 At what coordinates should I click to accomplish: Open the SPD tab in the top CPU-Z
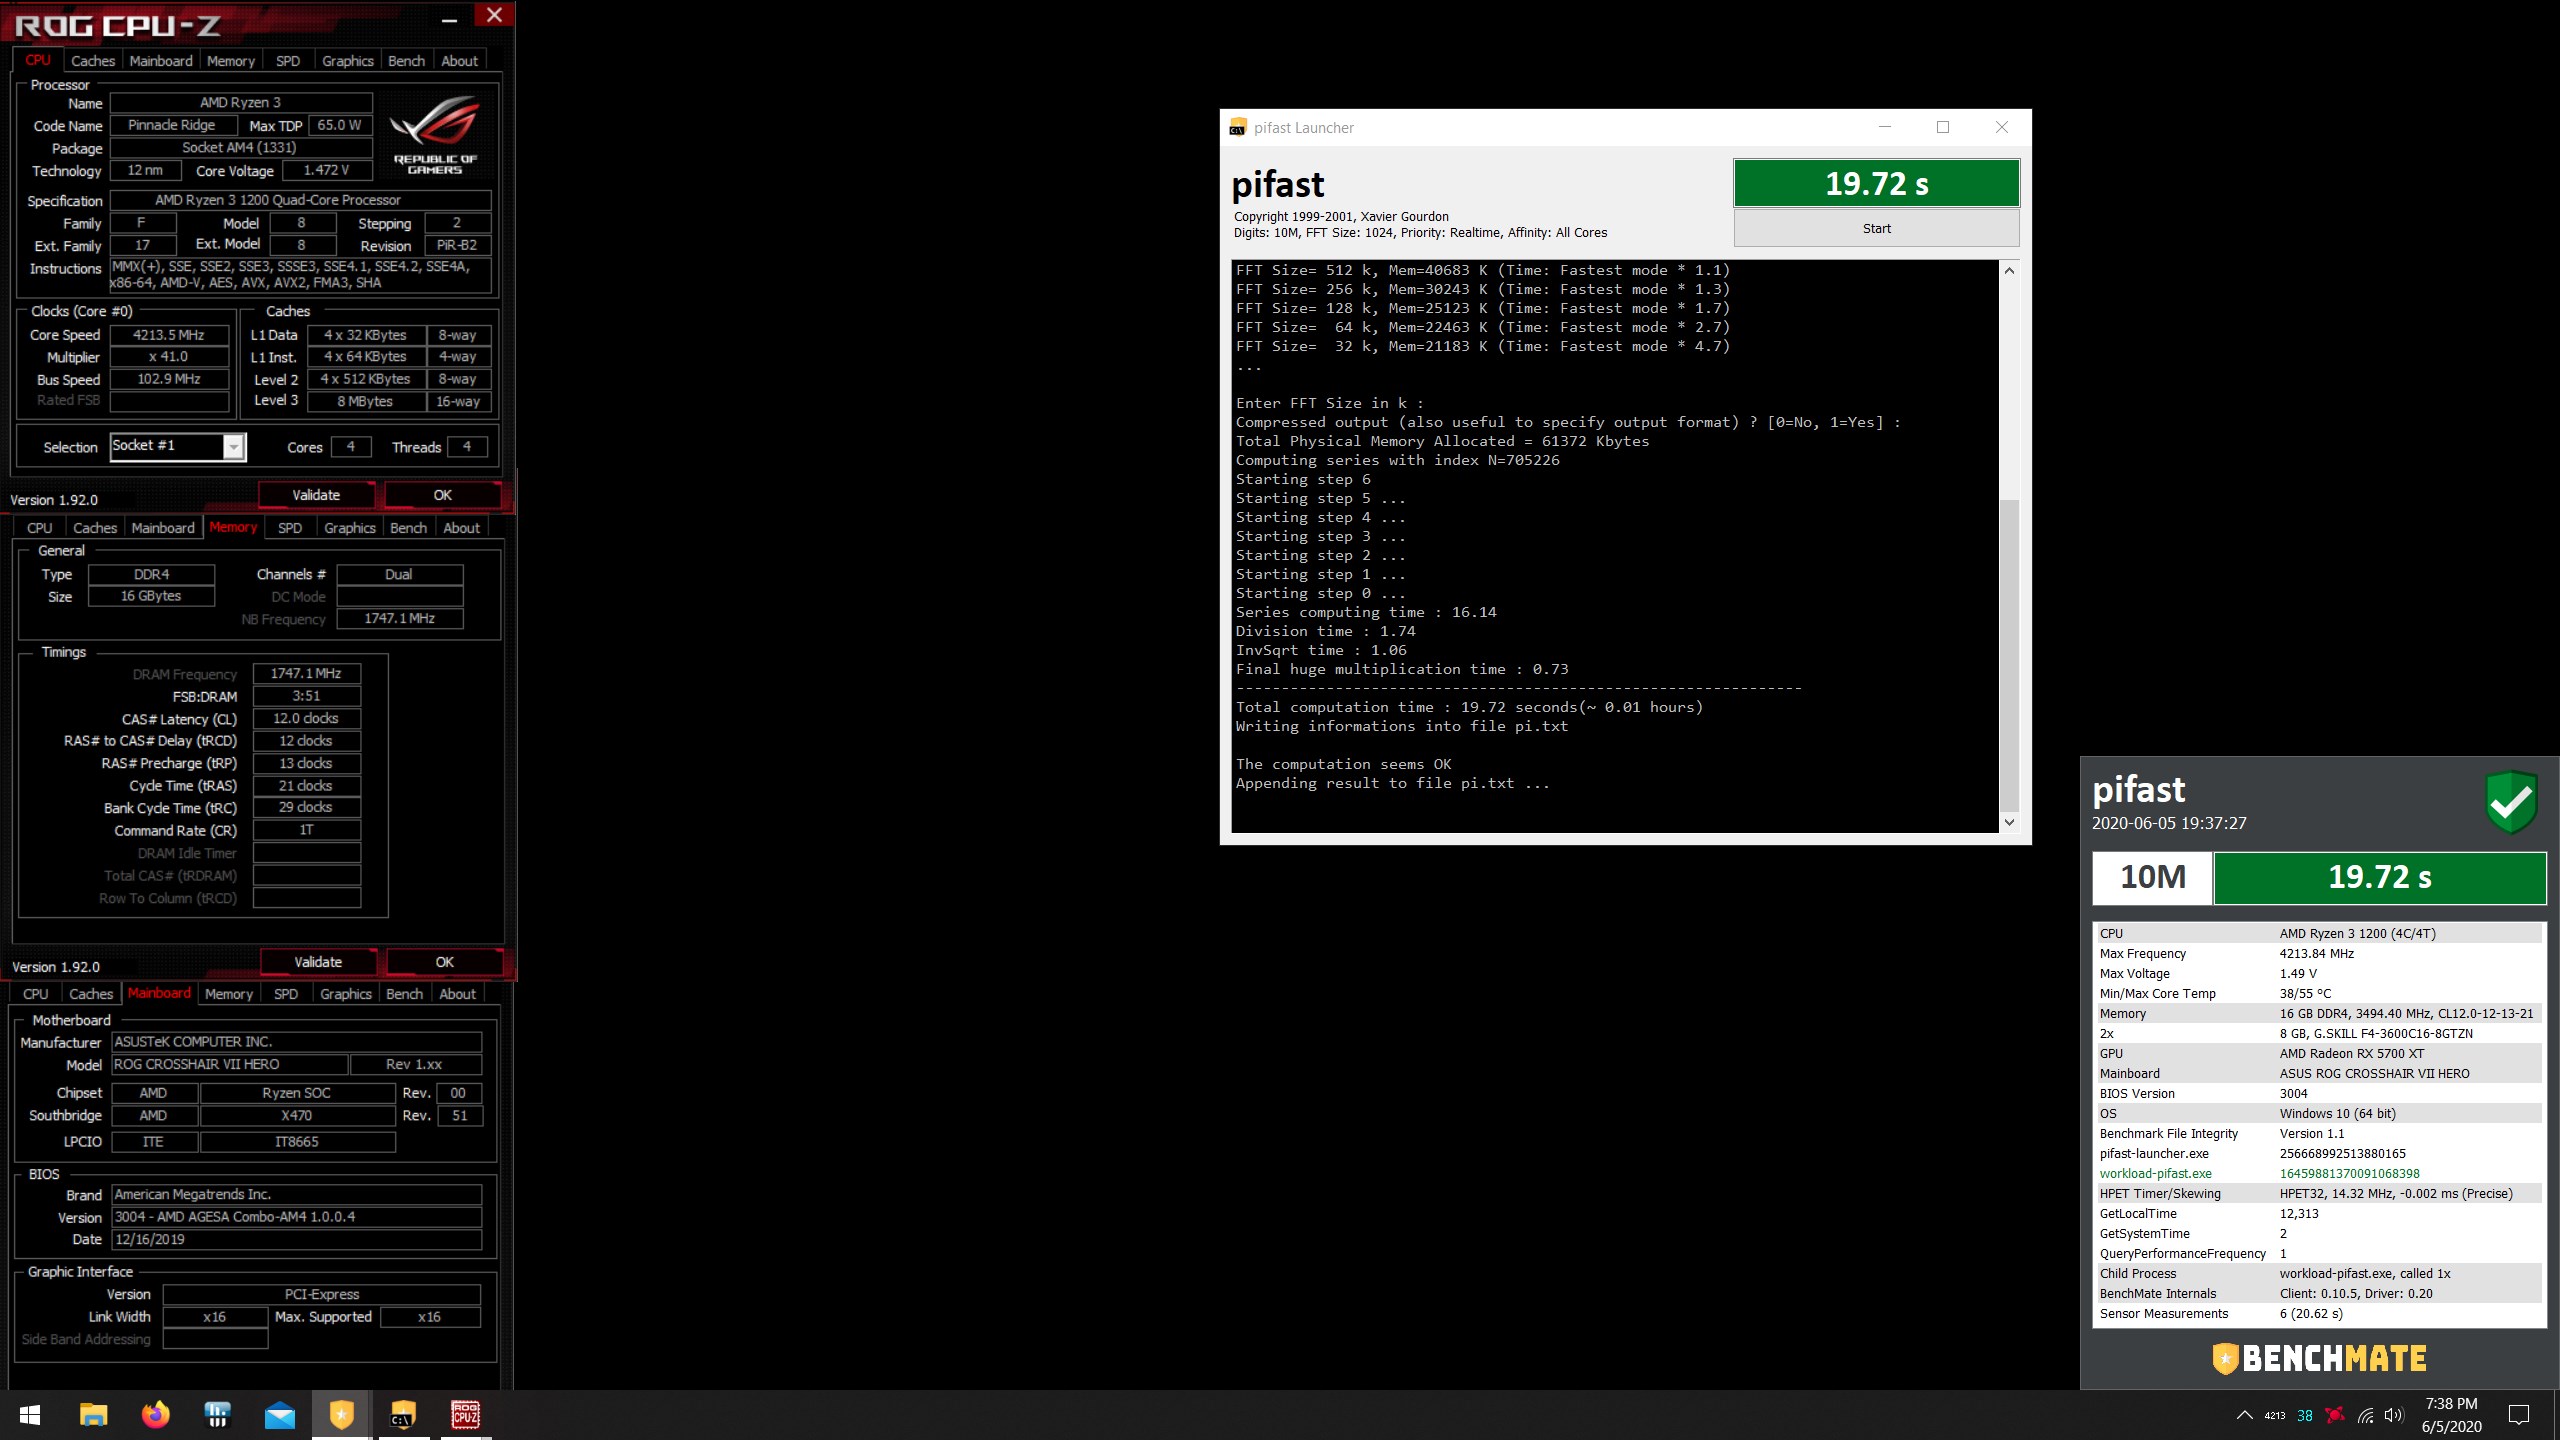coord(288,61)
